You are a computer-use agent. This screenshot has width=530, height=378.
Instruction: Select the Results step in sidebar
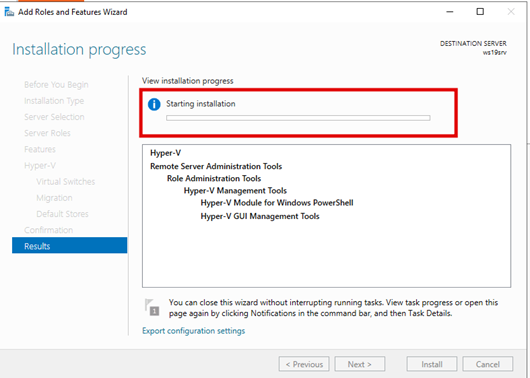click(x=70, y=245)
